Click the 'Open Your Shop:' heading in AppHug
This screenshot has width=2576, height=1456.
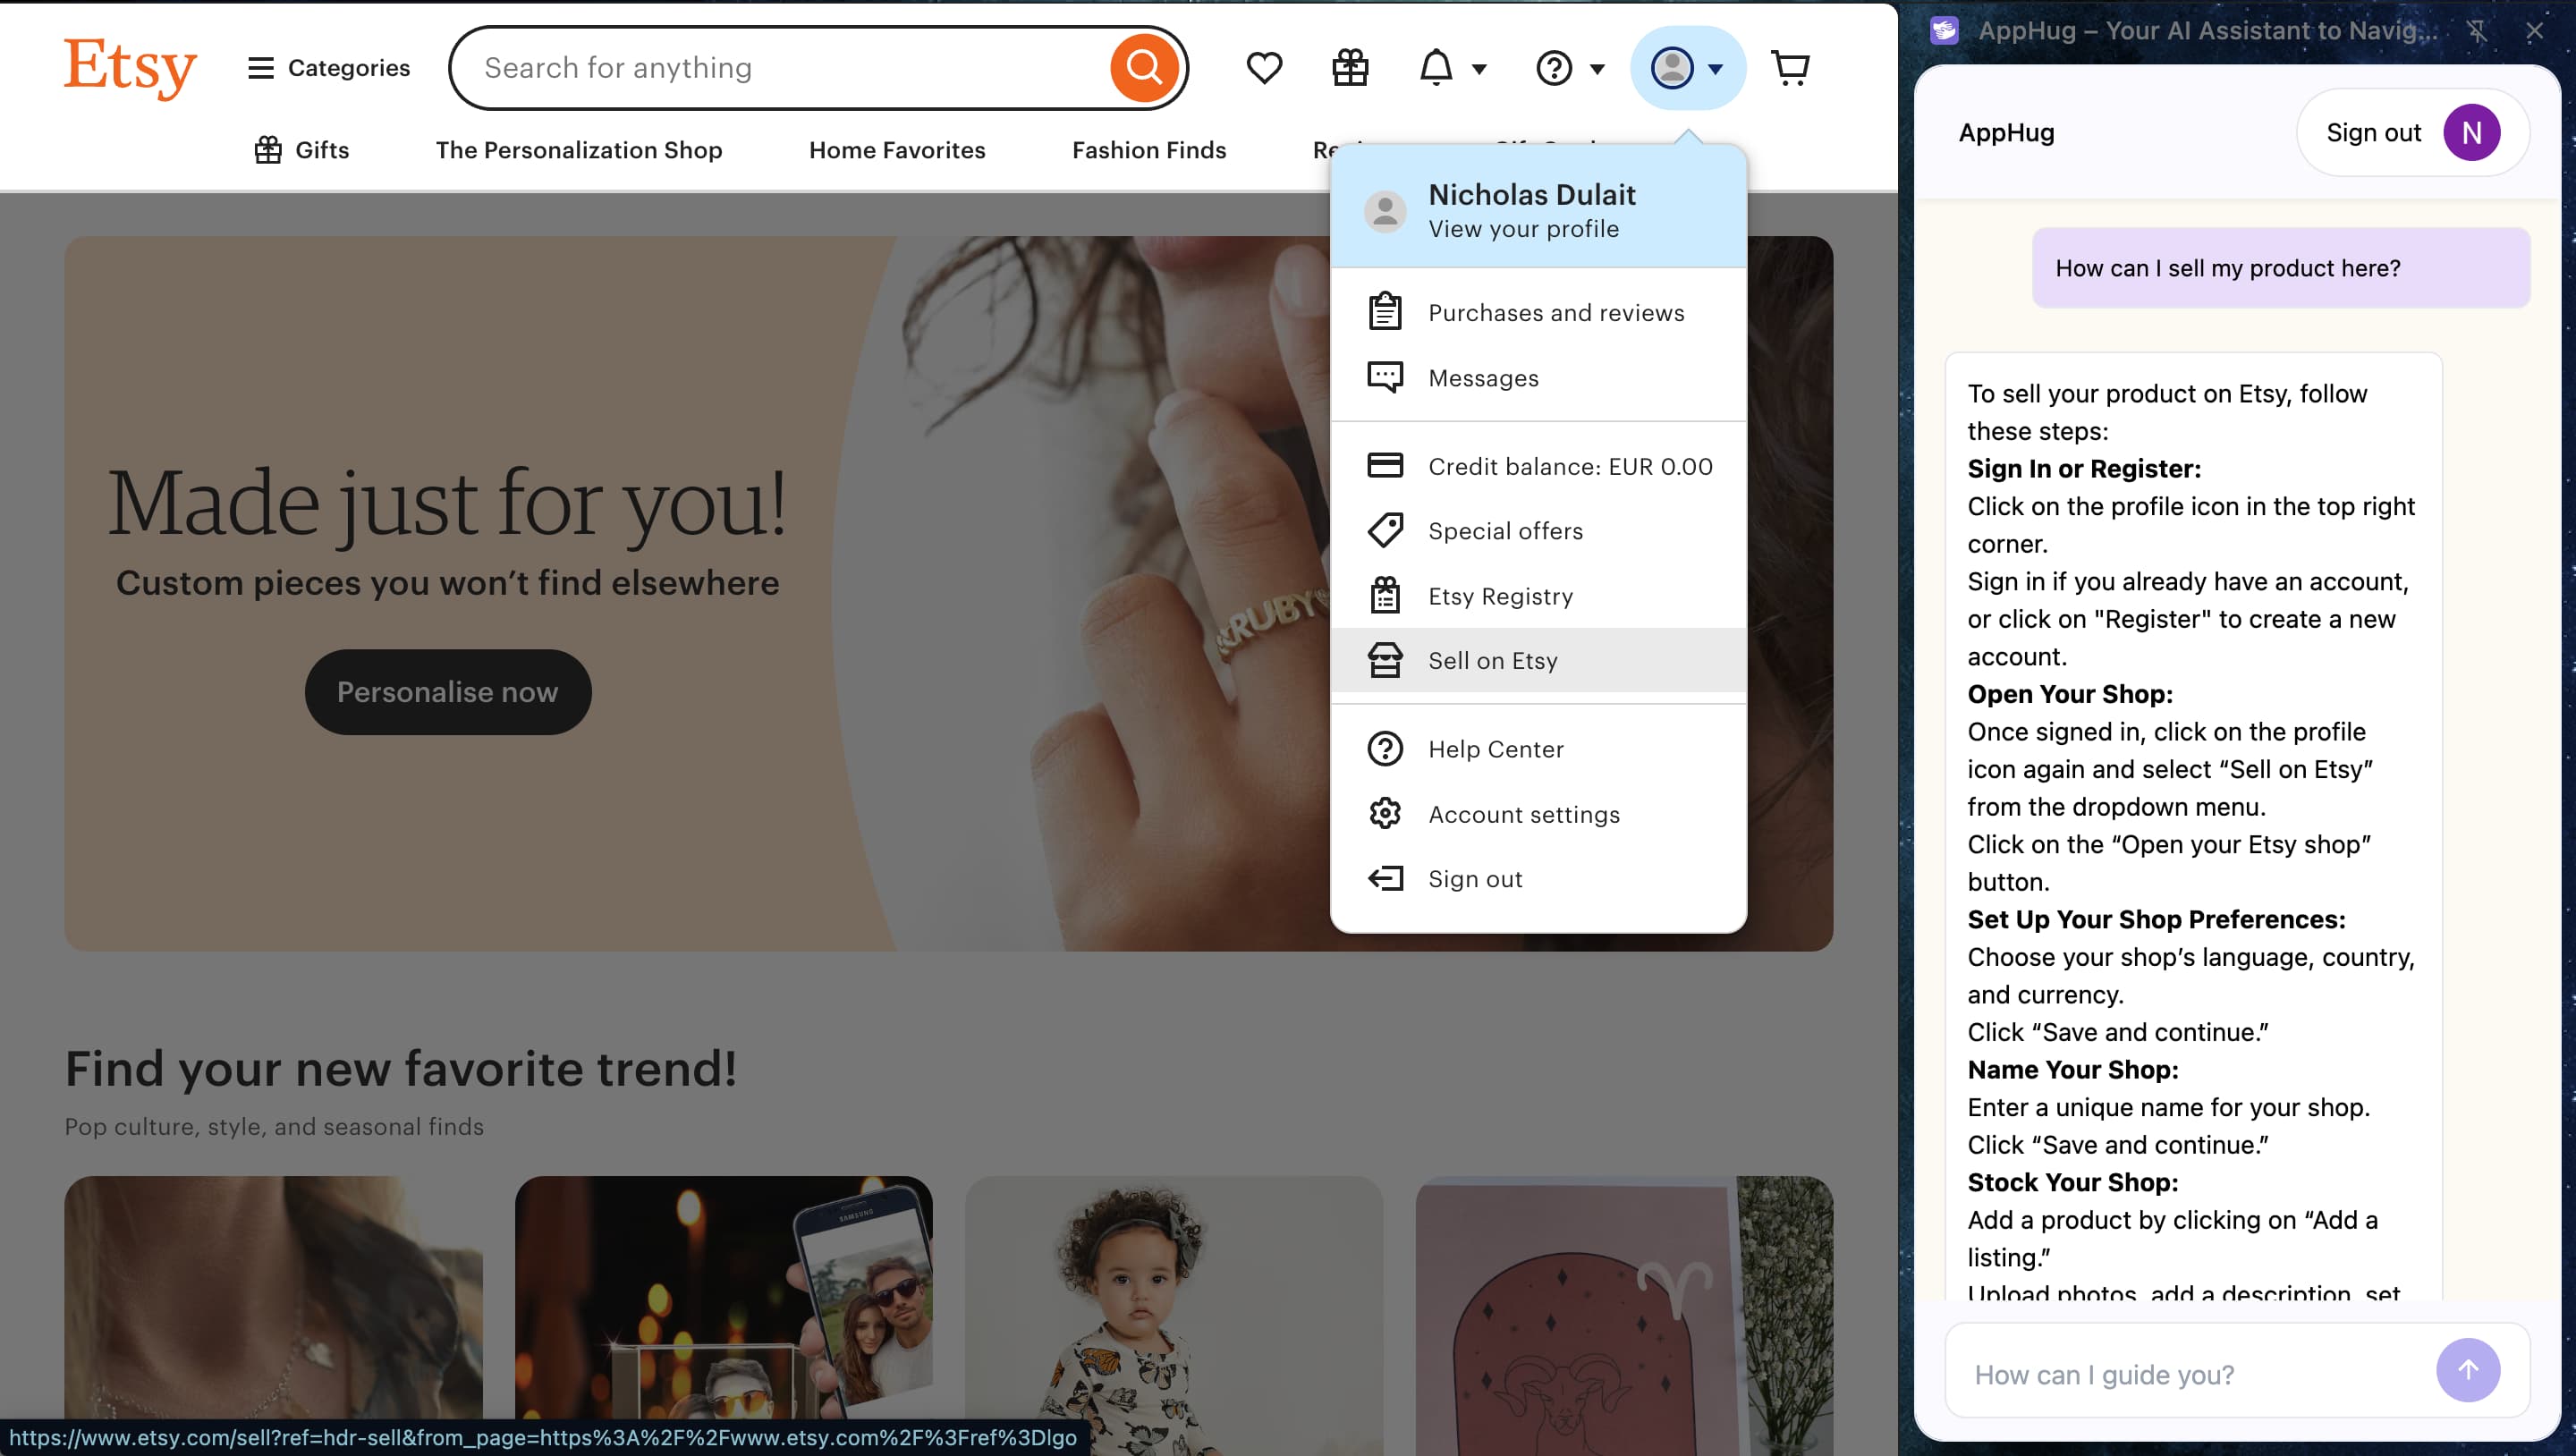(2070, 694)
